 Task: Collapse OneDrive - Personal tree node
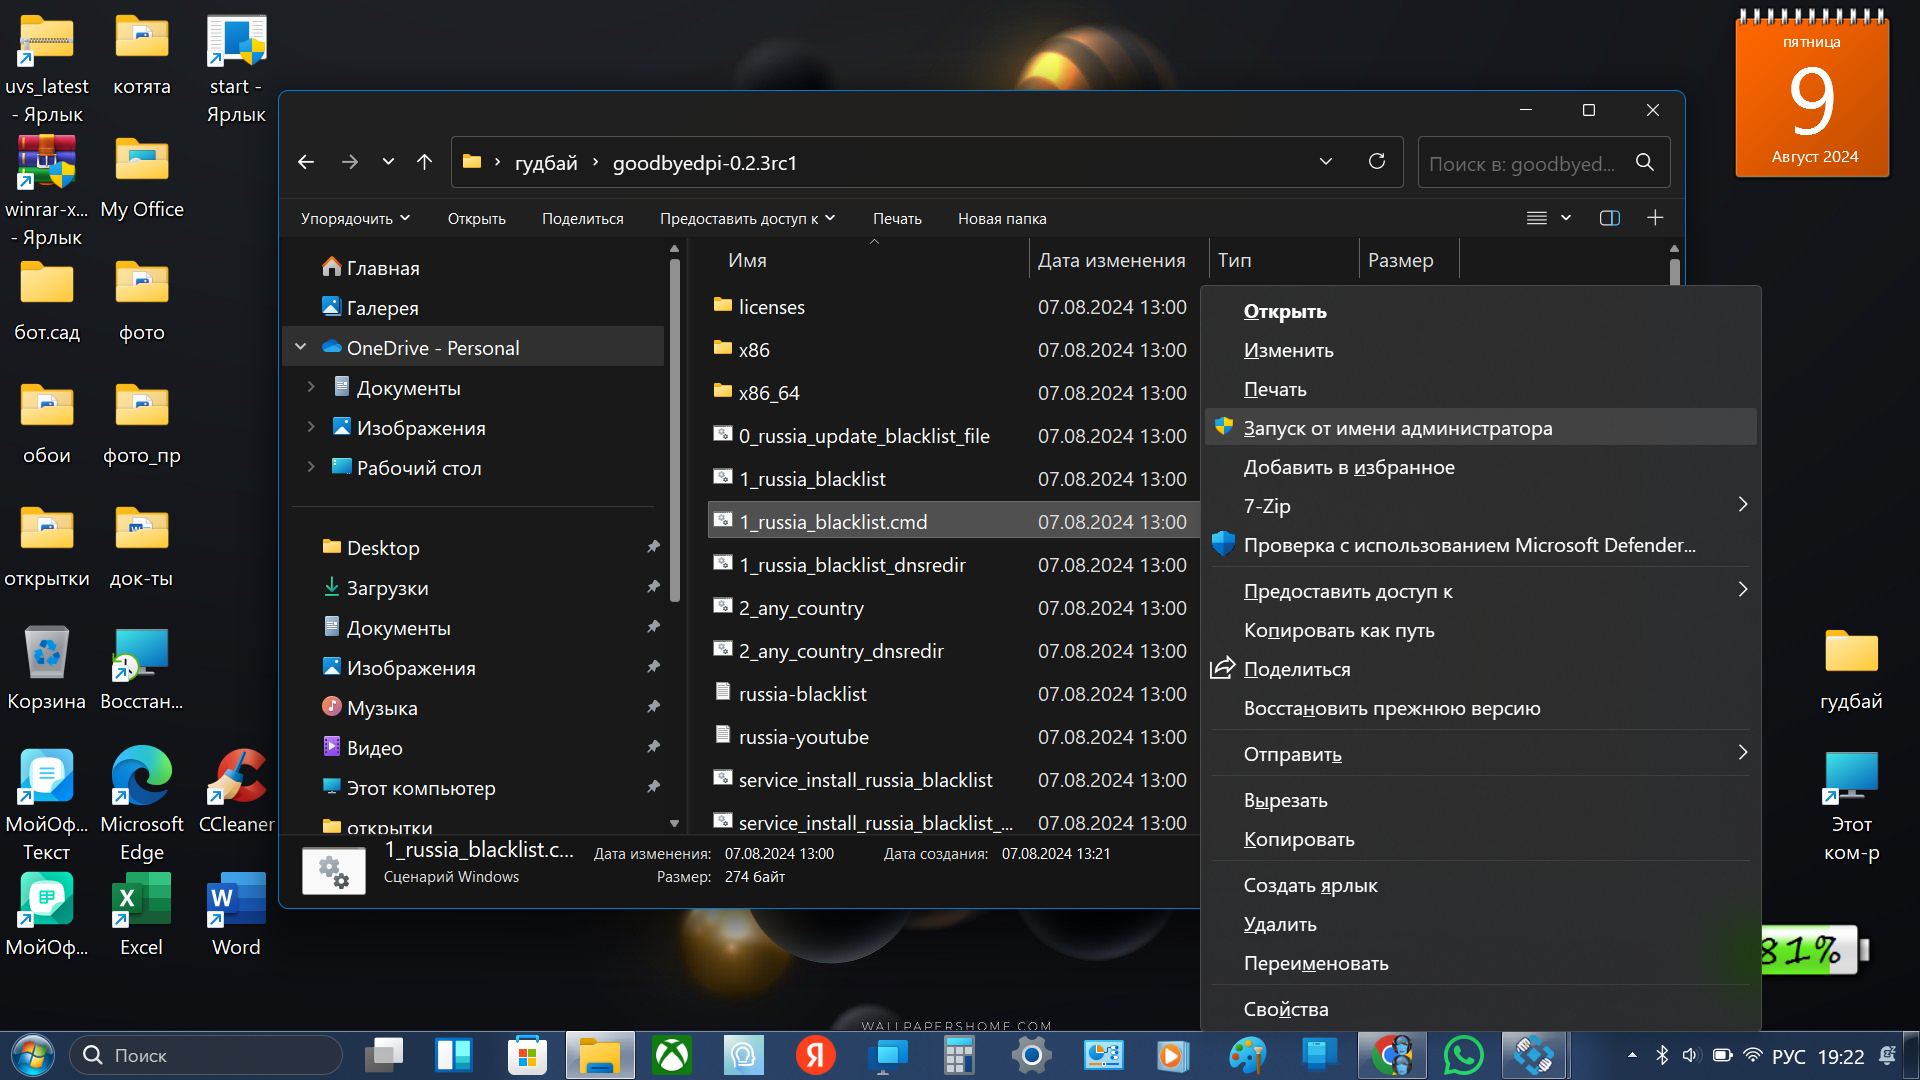[301, 347]
